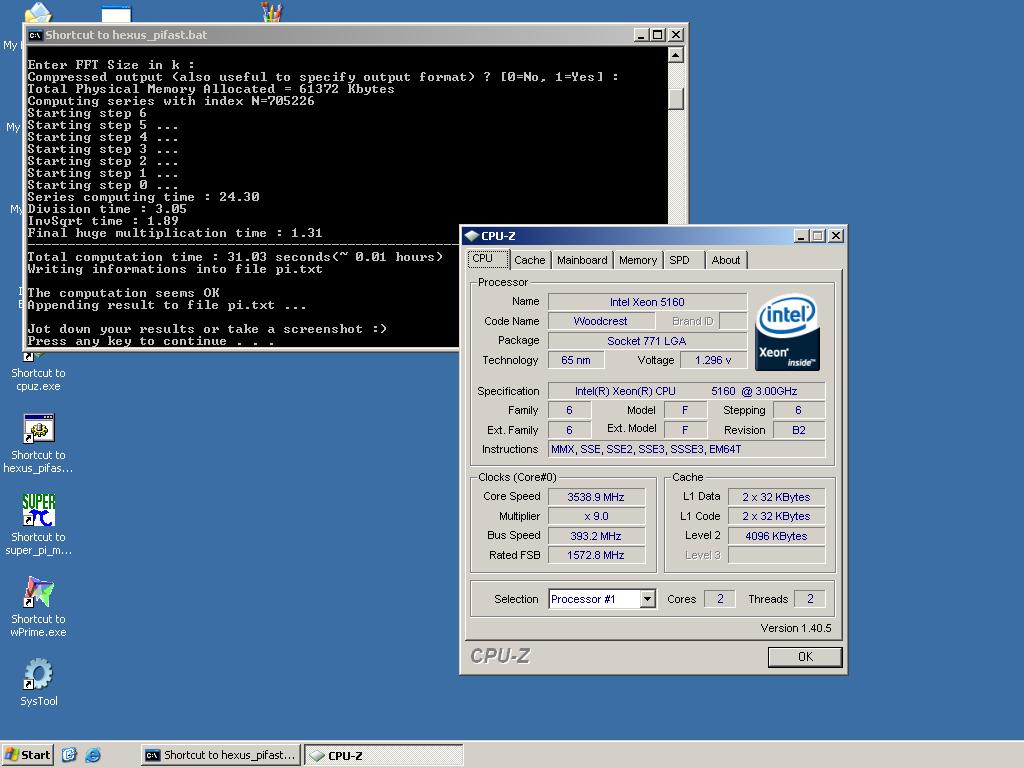Click the Threads value field
Viewport: 1024px width, 768px height.
[x=810, y=599]
